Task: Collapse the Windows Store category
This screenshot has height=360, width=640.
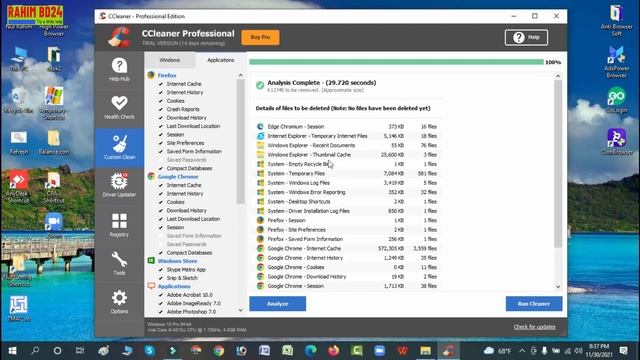Action: pos(177,261)
